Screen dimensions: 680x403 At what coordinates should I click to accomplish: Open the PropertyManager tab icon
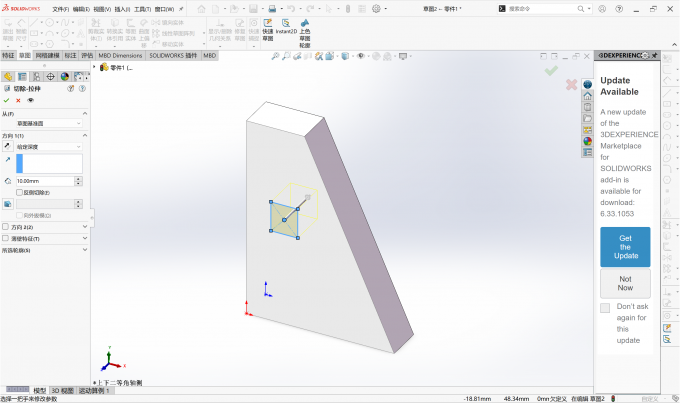22,77
